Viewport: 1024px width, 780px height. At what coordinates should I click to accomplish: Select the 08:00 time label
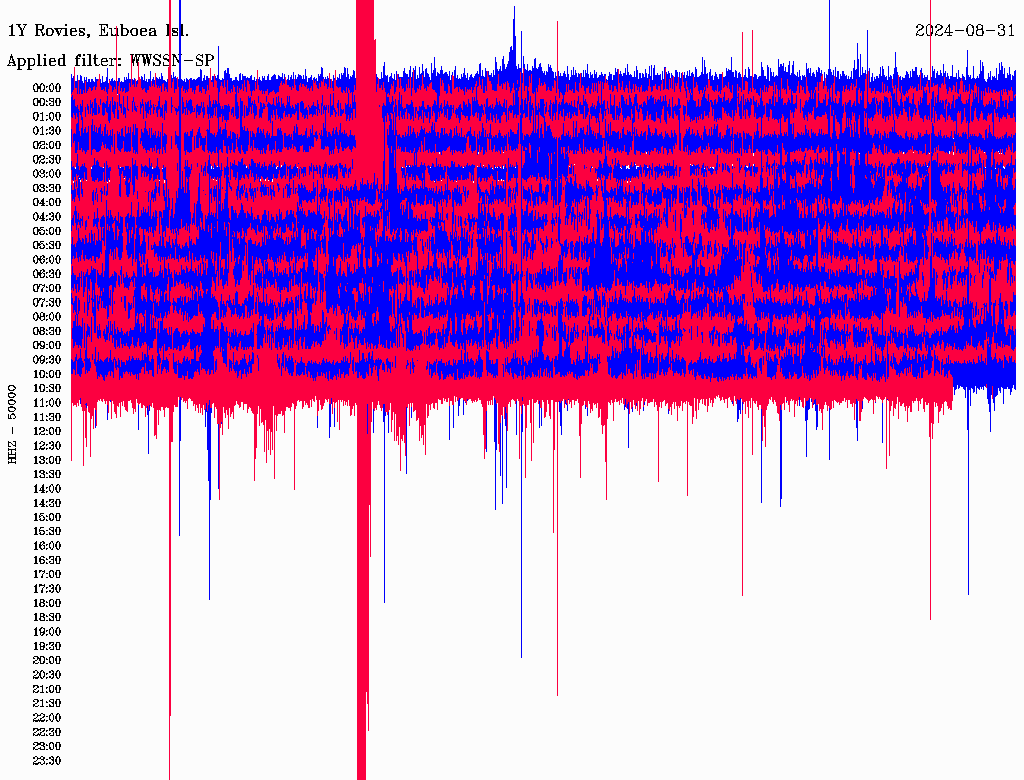pos(47,317)
